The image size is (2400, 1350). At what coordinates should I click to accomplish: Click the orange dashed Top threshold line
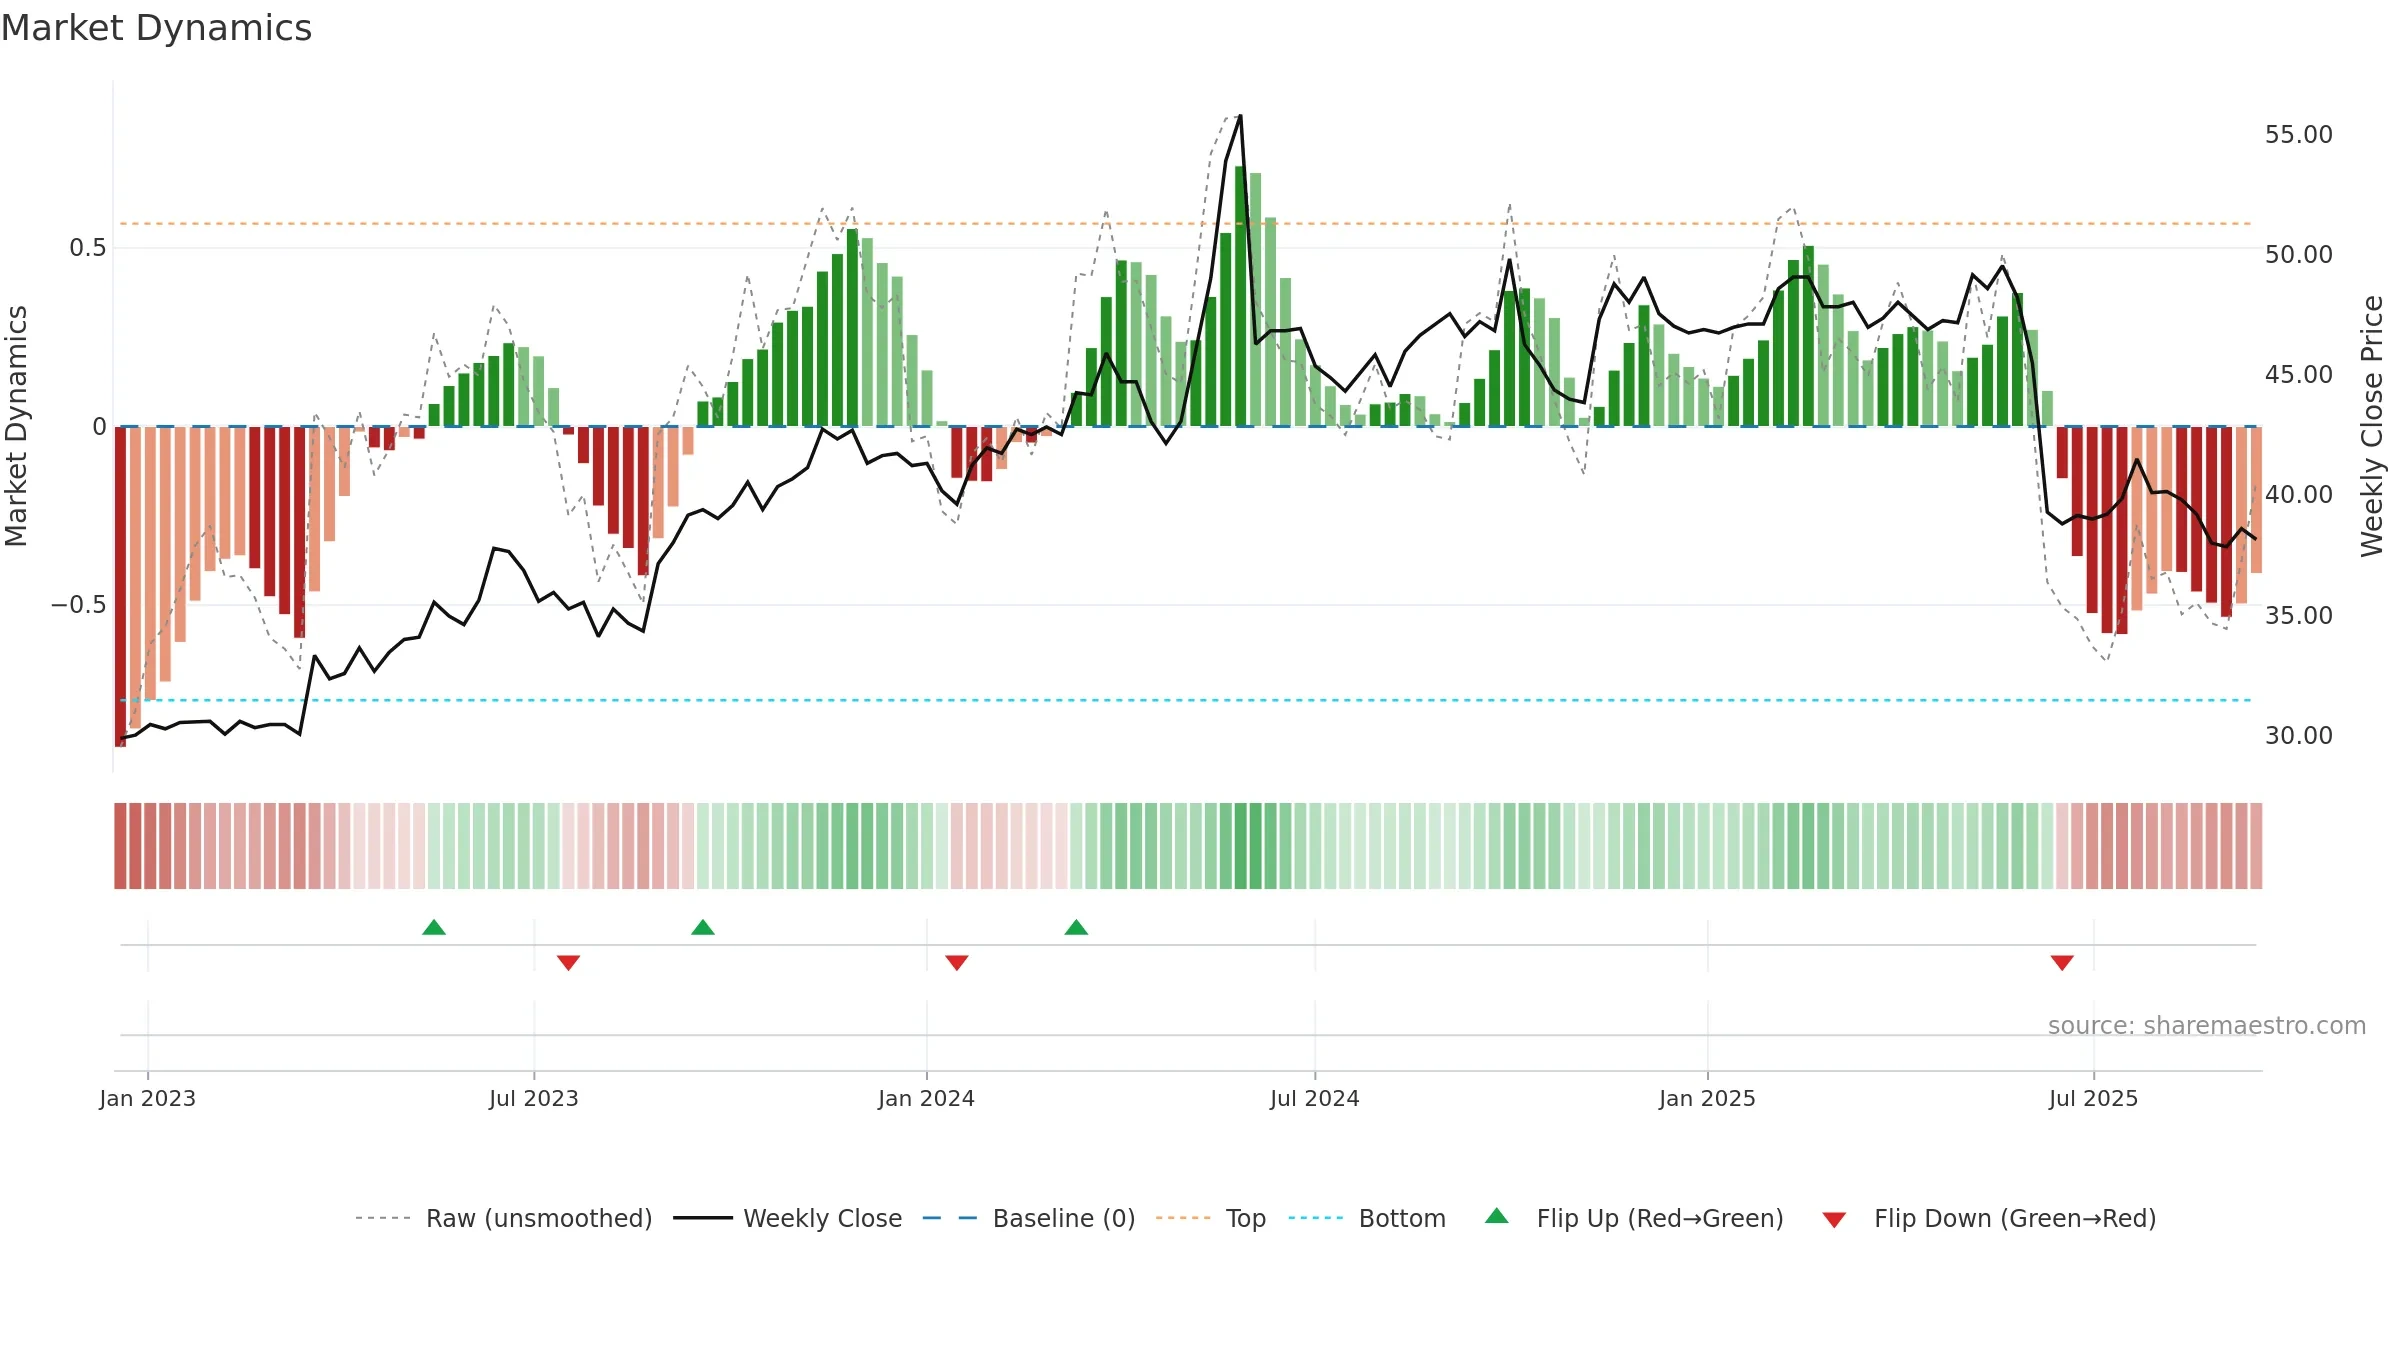coord(1185,223)
